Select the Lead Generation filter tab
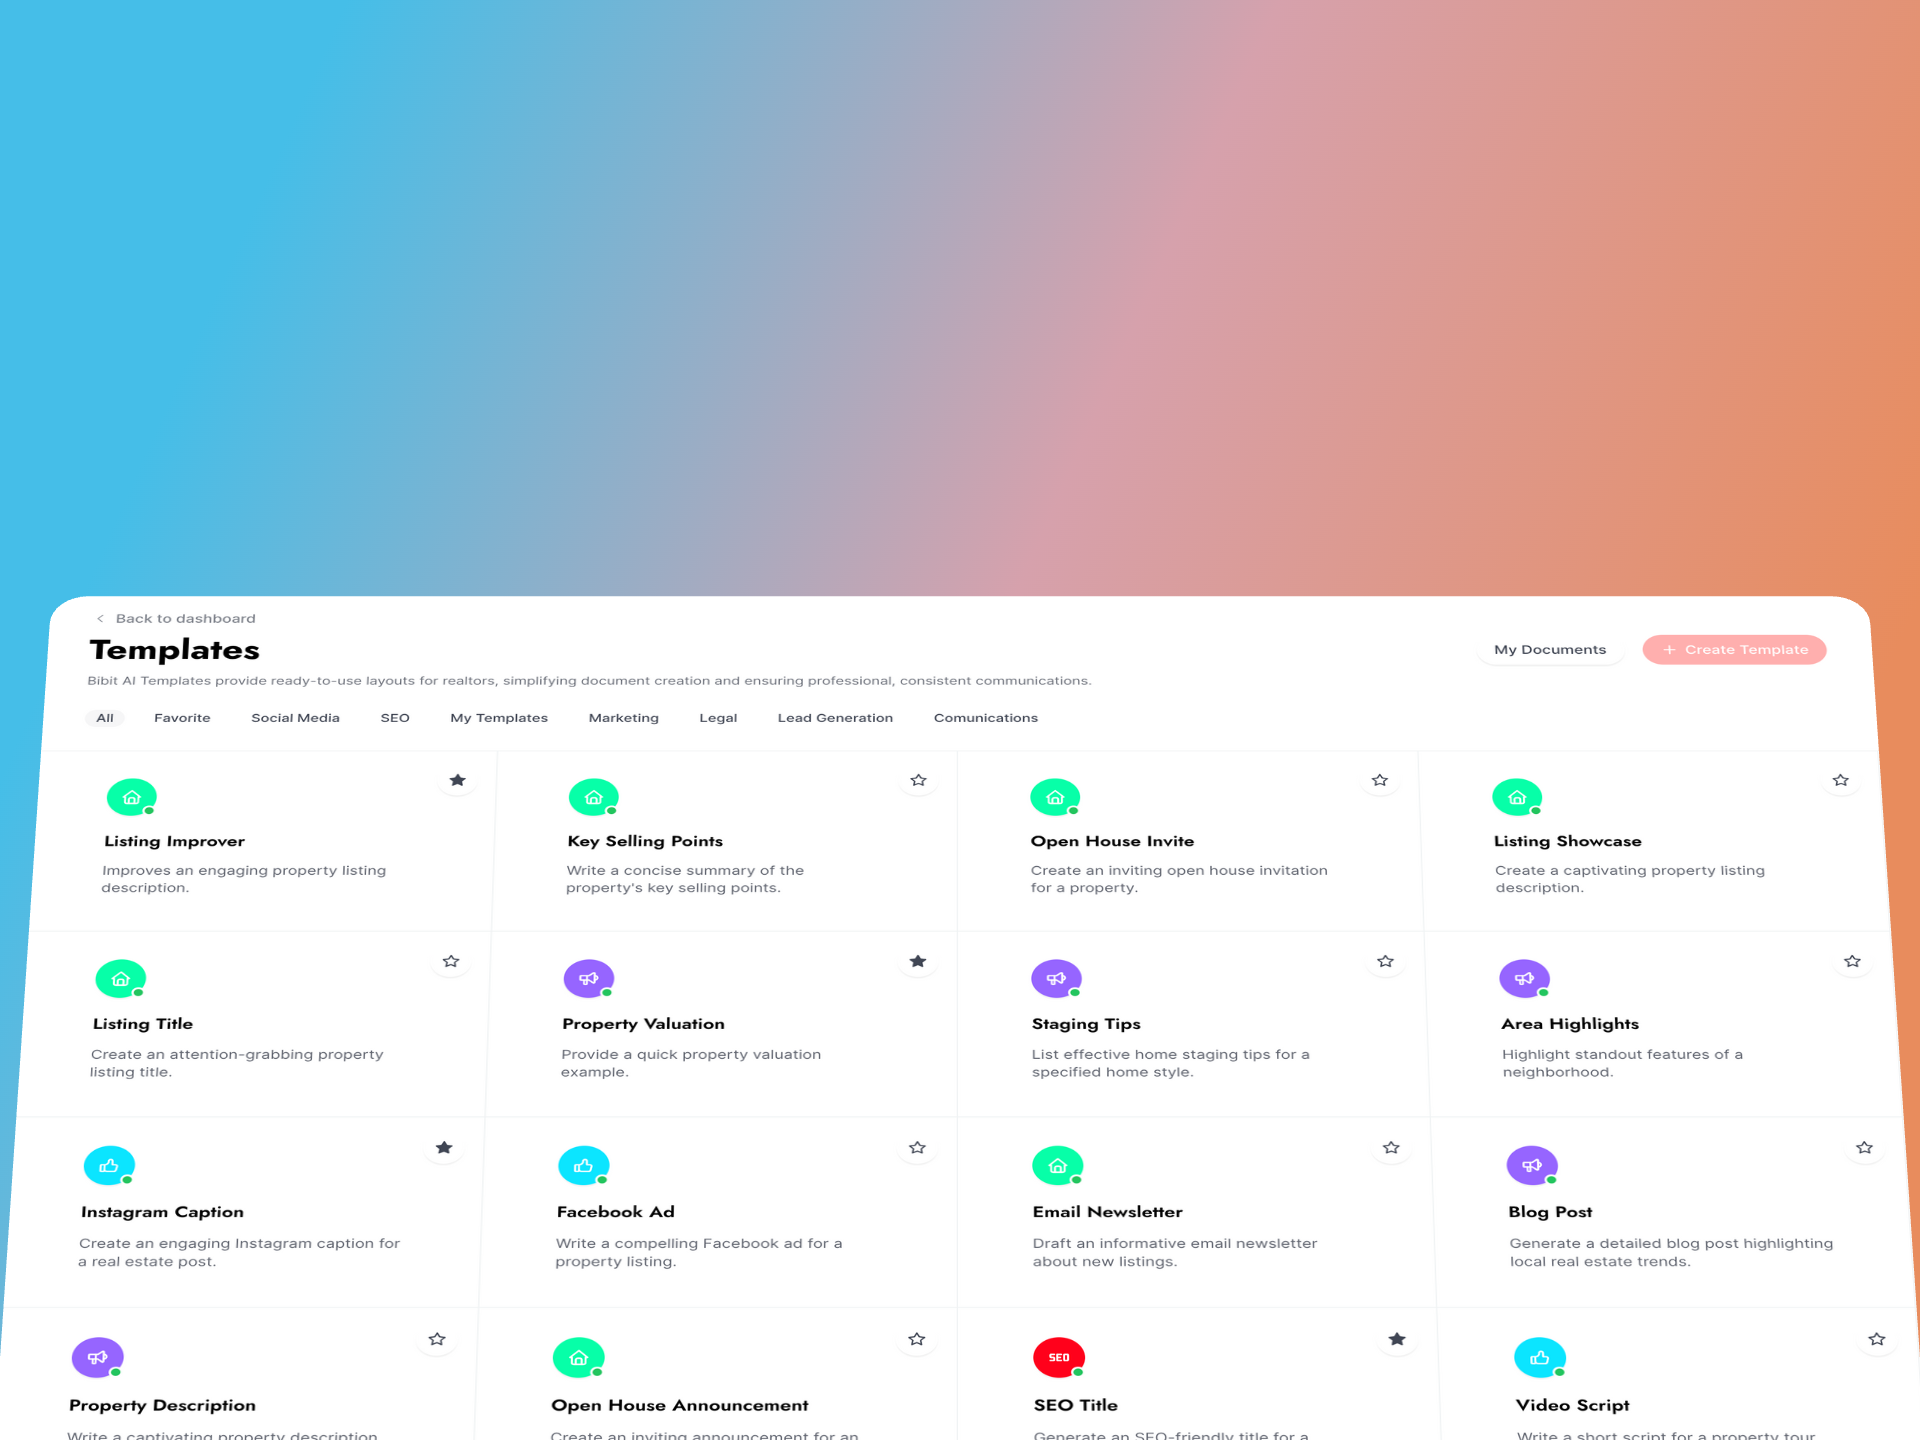 [836, 717]
